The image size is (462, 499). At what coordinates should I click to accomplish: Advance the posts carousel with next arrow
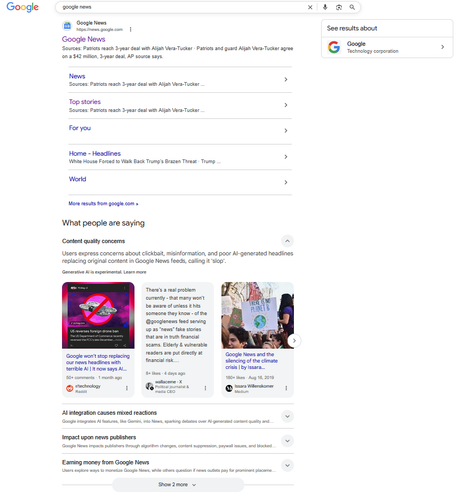tap(294, 341)
